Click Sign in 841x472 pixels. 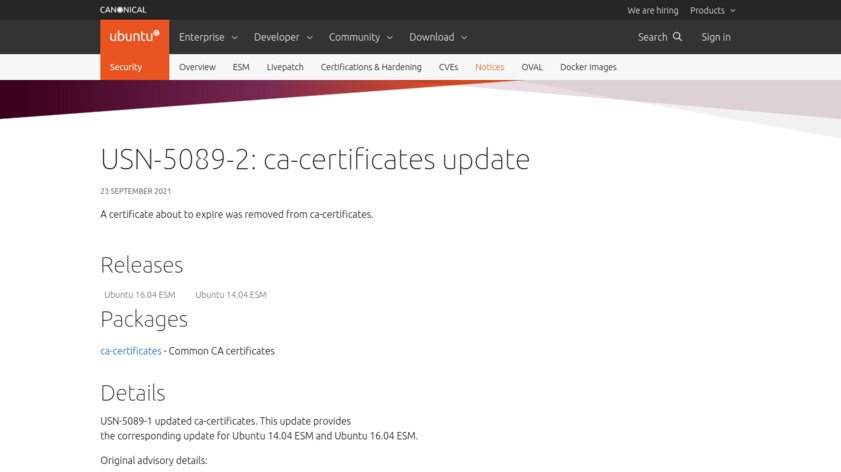[716, 37]
